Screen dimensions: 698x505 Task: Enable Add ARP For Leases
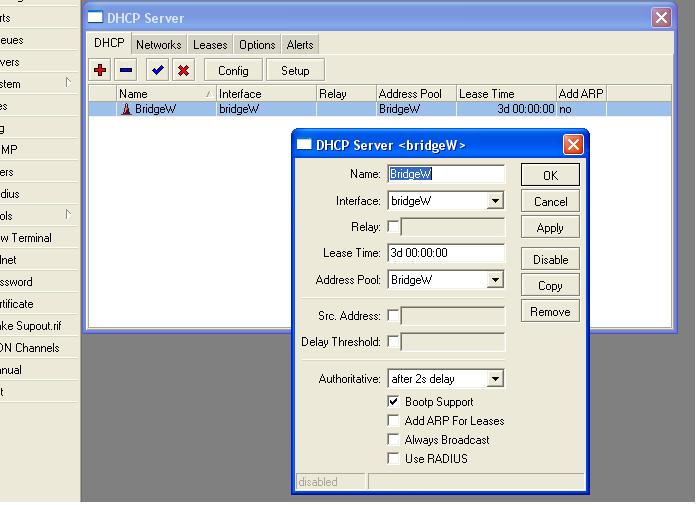[394, 421]
